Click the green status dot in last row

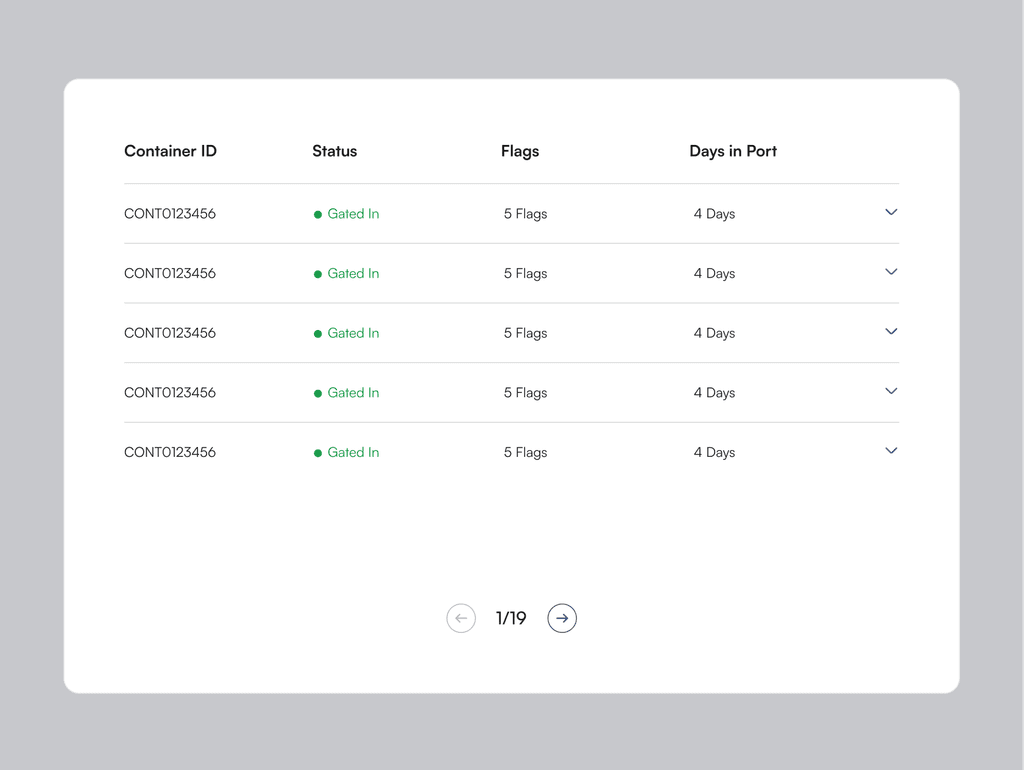pyautogui.click(x=318, y=453)
